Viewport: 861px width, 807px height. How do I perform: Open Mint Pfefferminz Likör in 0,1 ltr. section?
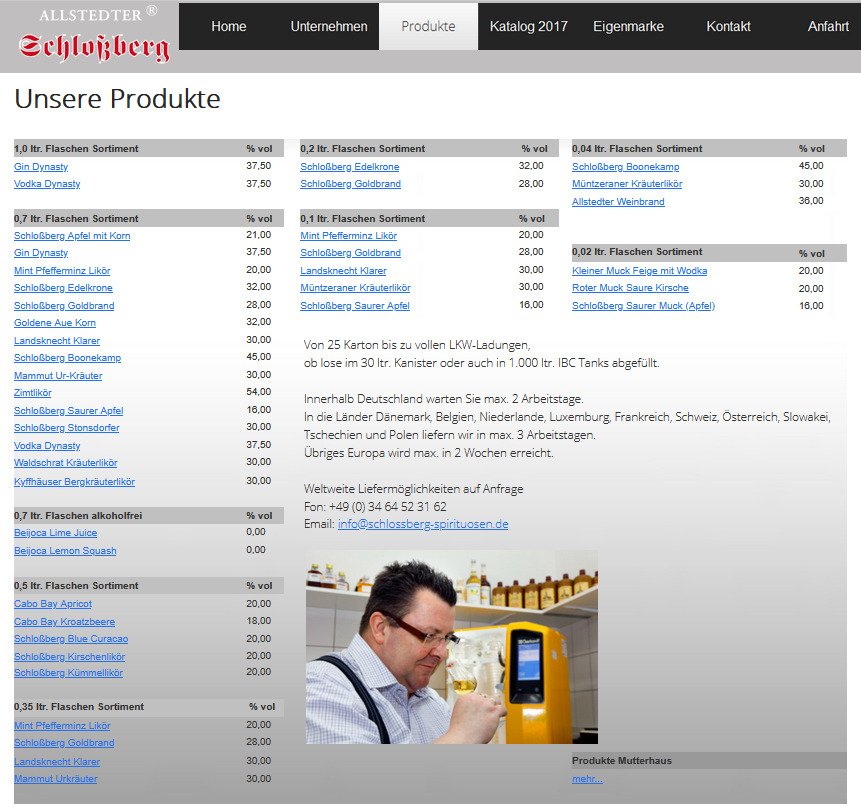[349, 236]
